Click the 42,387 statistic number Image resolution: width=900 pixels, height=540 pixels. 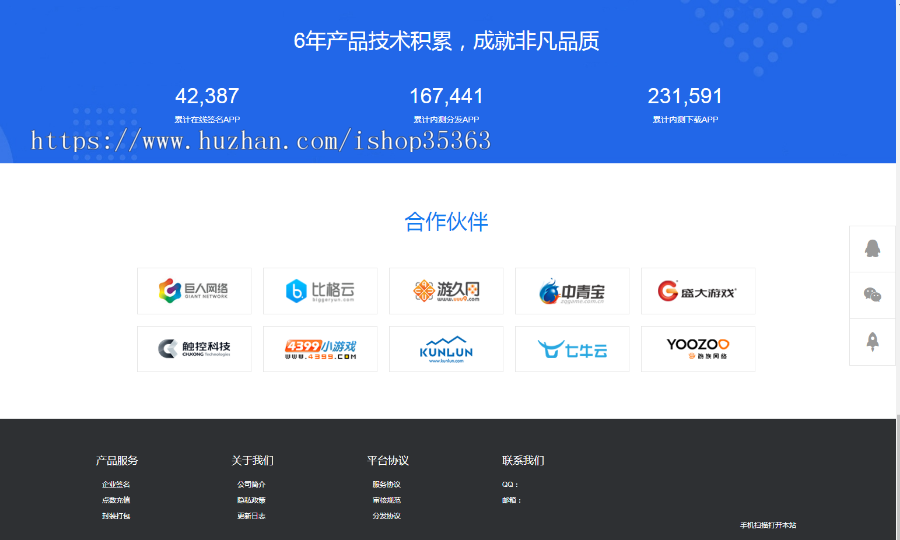point(207,96)
